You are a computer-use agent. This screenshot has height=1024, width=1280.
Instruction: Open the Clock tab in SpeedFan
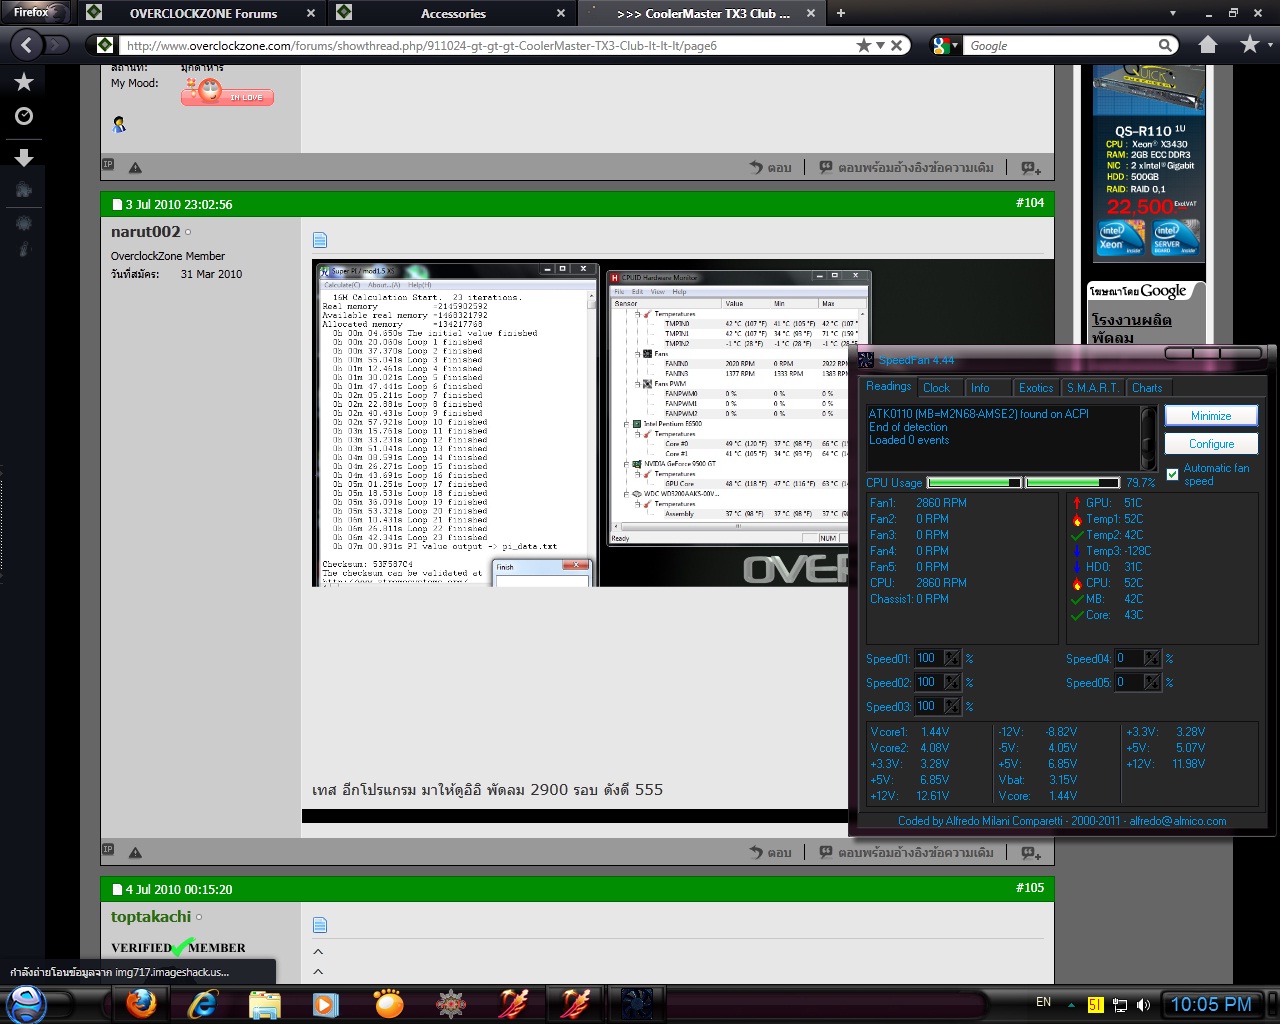[x=937, y=388]
